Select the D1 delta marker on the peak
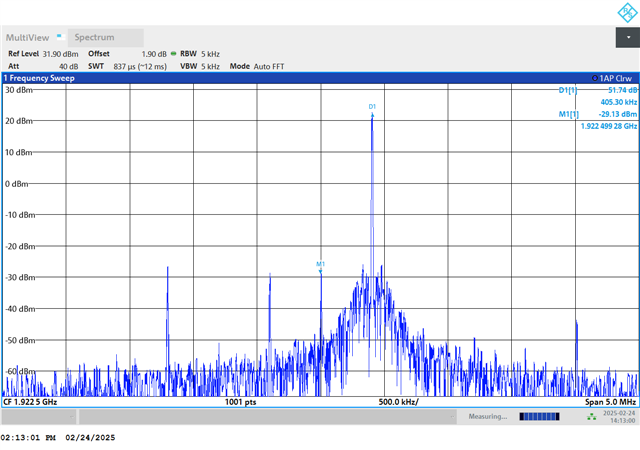640x450 pixels. click(x=372, y=109)
